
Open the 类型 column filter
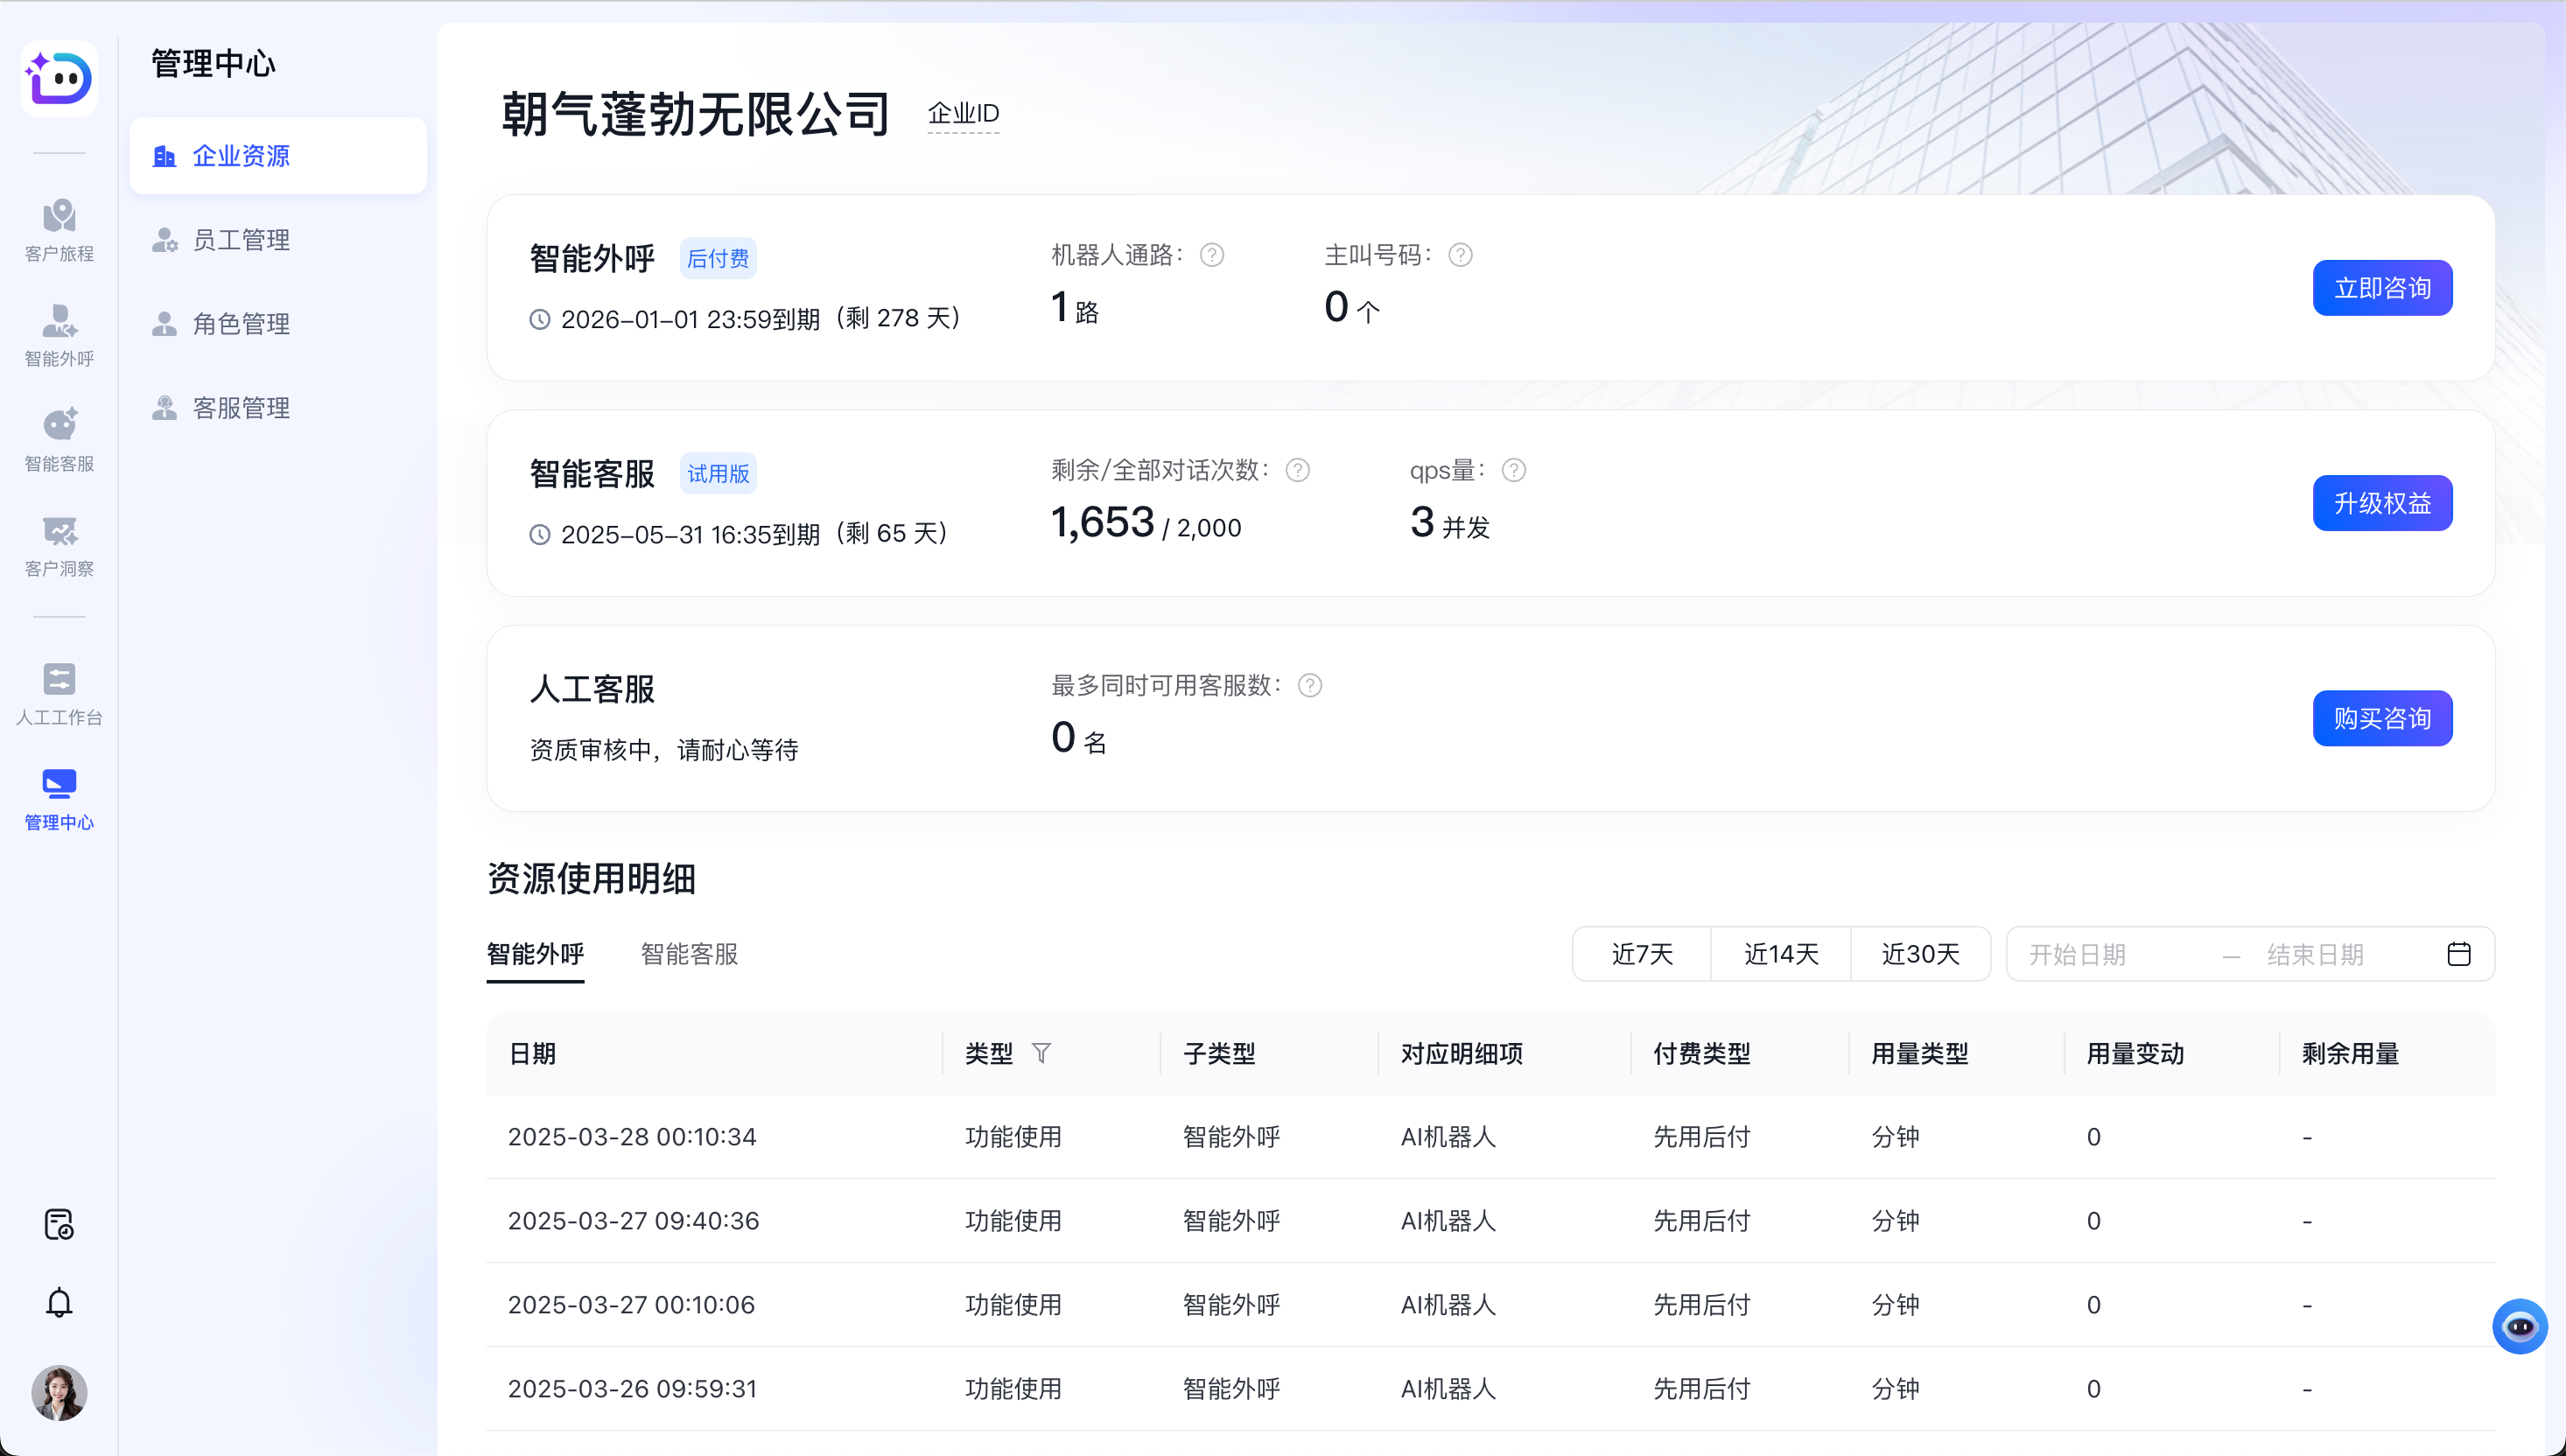[x=1041, y=1053]
